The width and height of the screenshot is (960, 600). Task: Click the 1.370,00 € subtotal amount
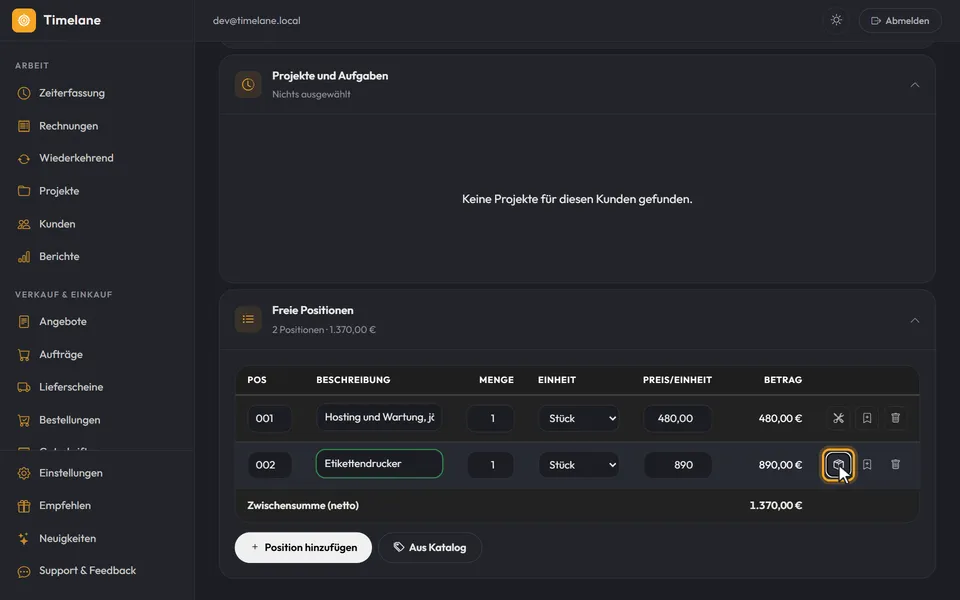click(776, 506)
